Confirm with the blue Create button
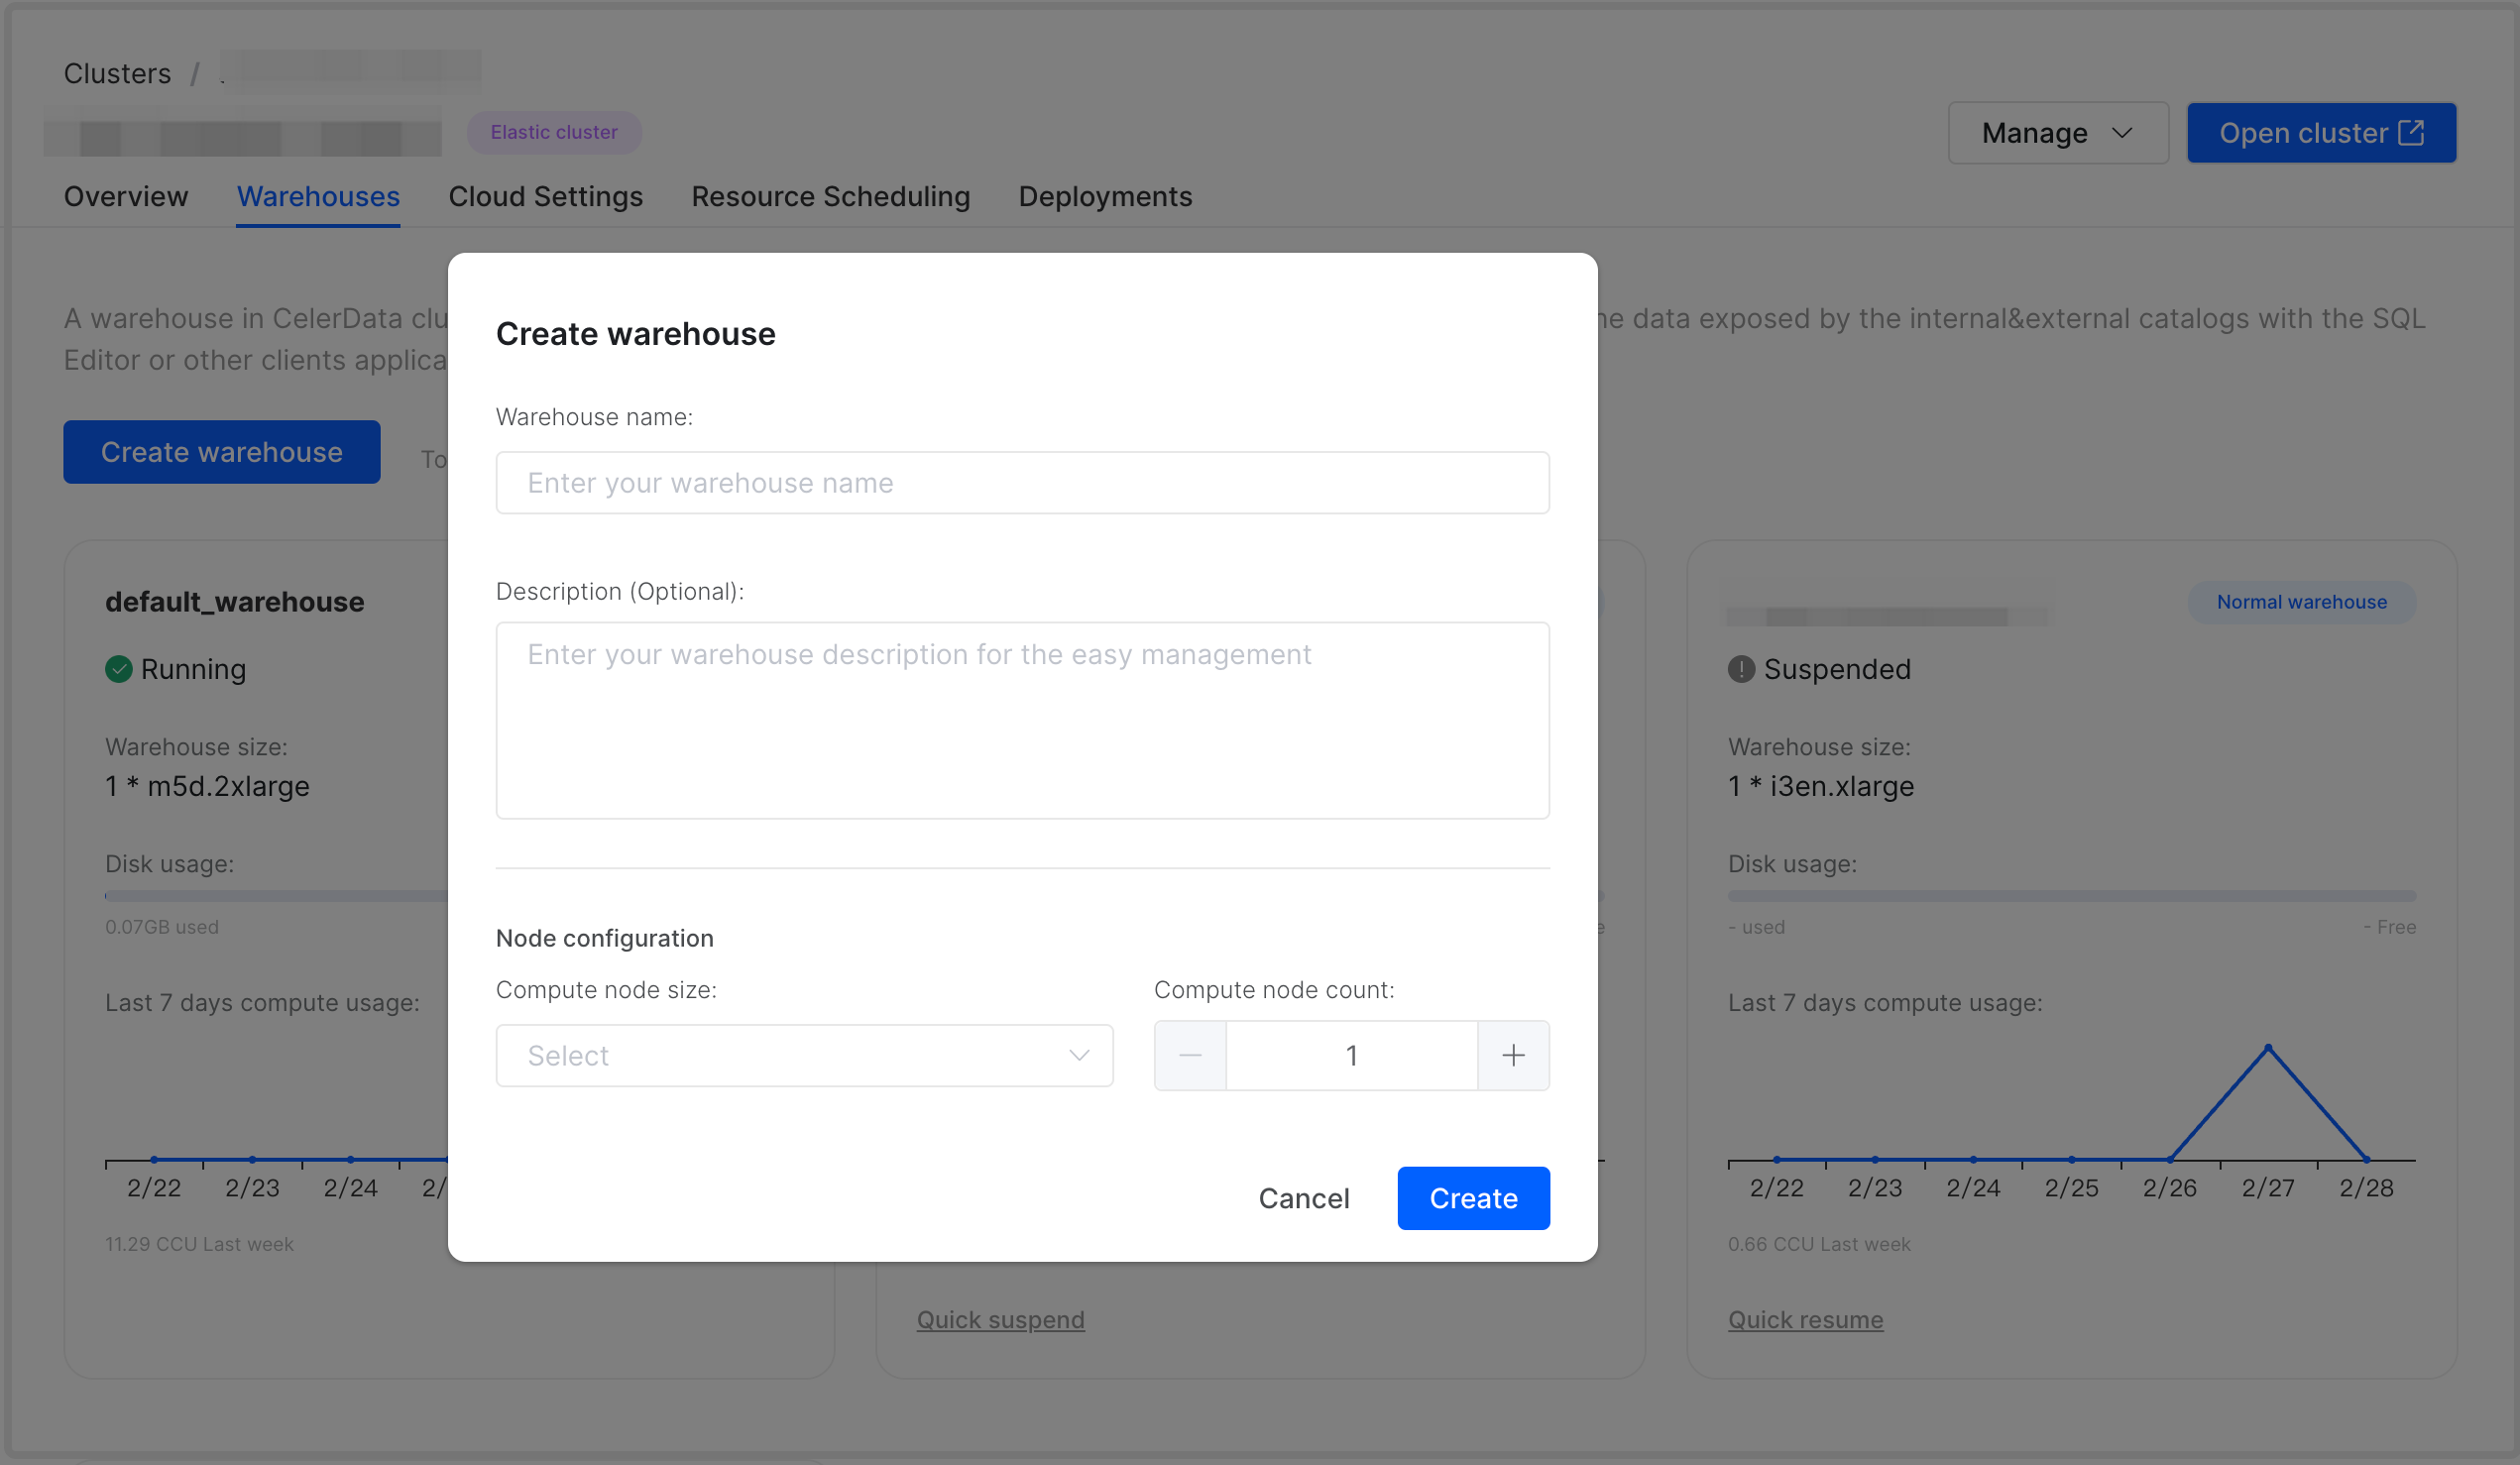2520x1465 pixels. [x=1473, y=1198]
